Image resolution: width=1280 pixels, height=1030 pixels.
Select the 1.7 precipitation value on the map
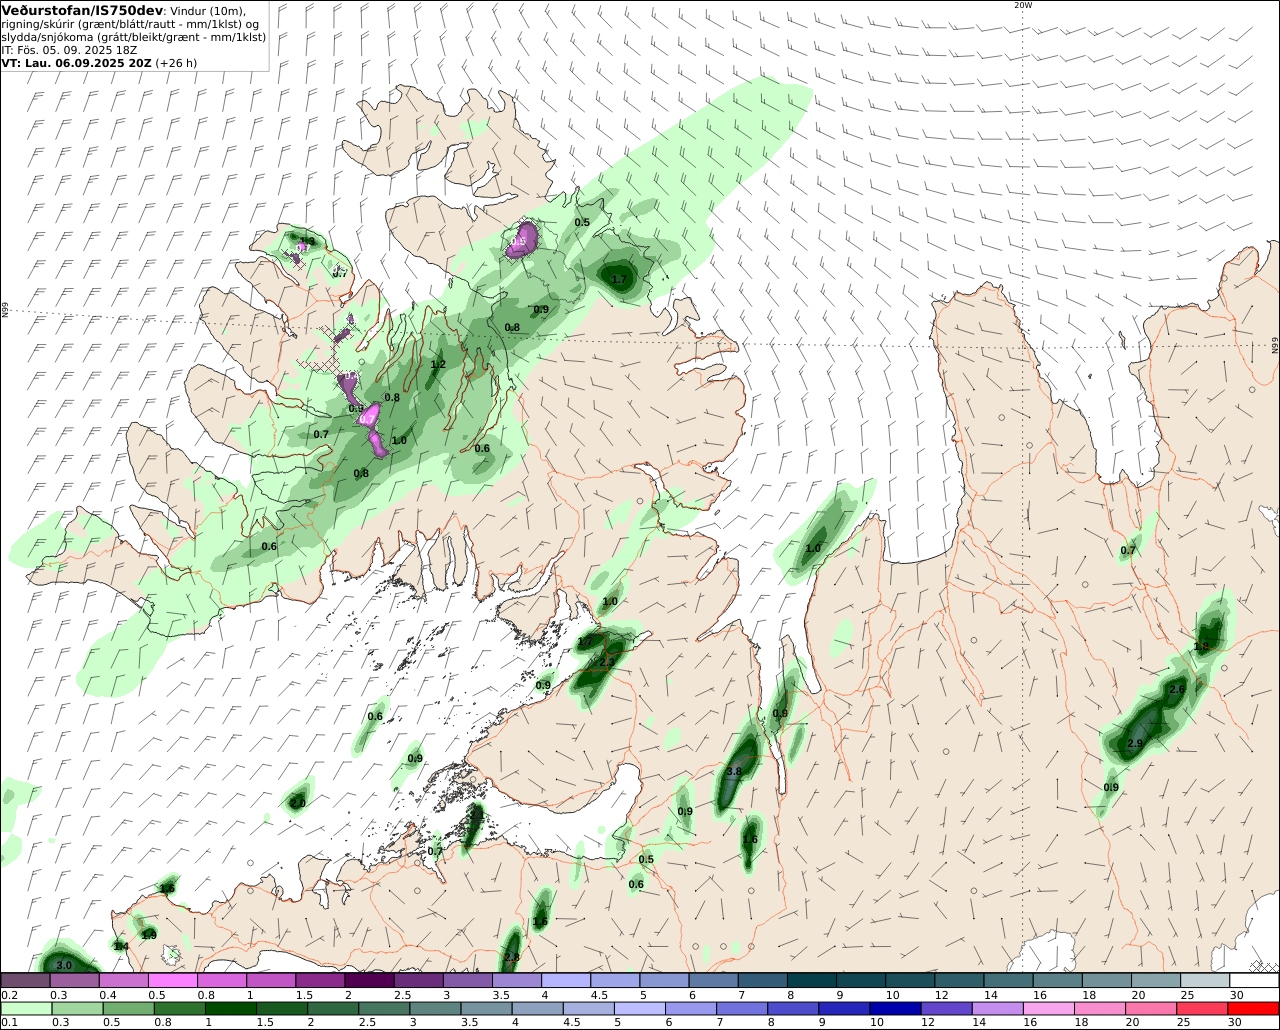[619, 280]
